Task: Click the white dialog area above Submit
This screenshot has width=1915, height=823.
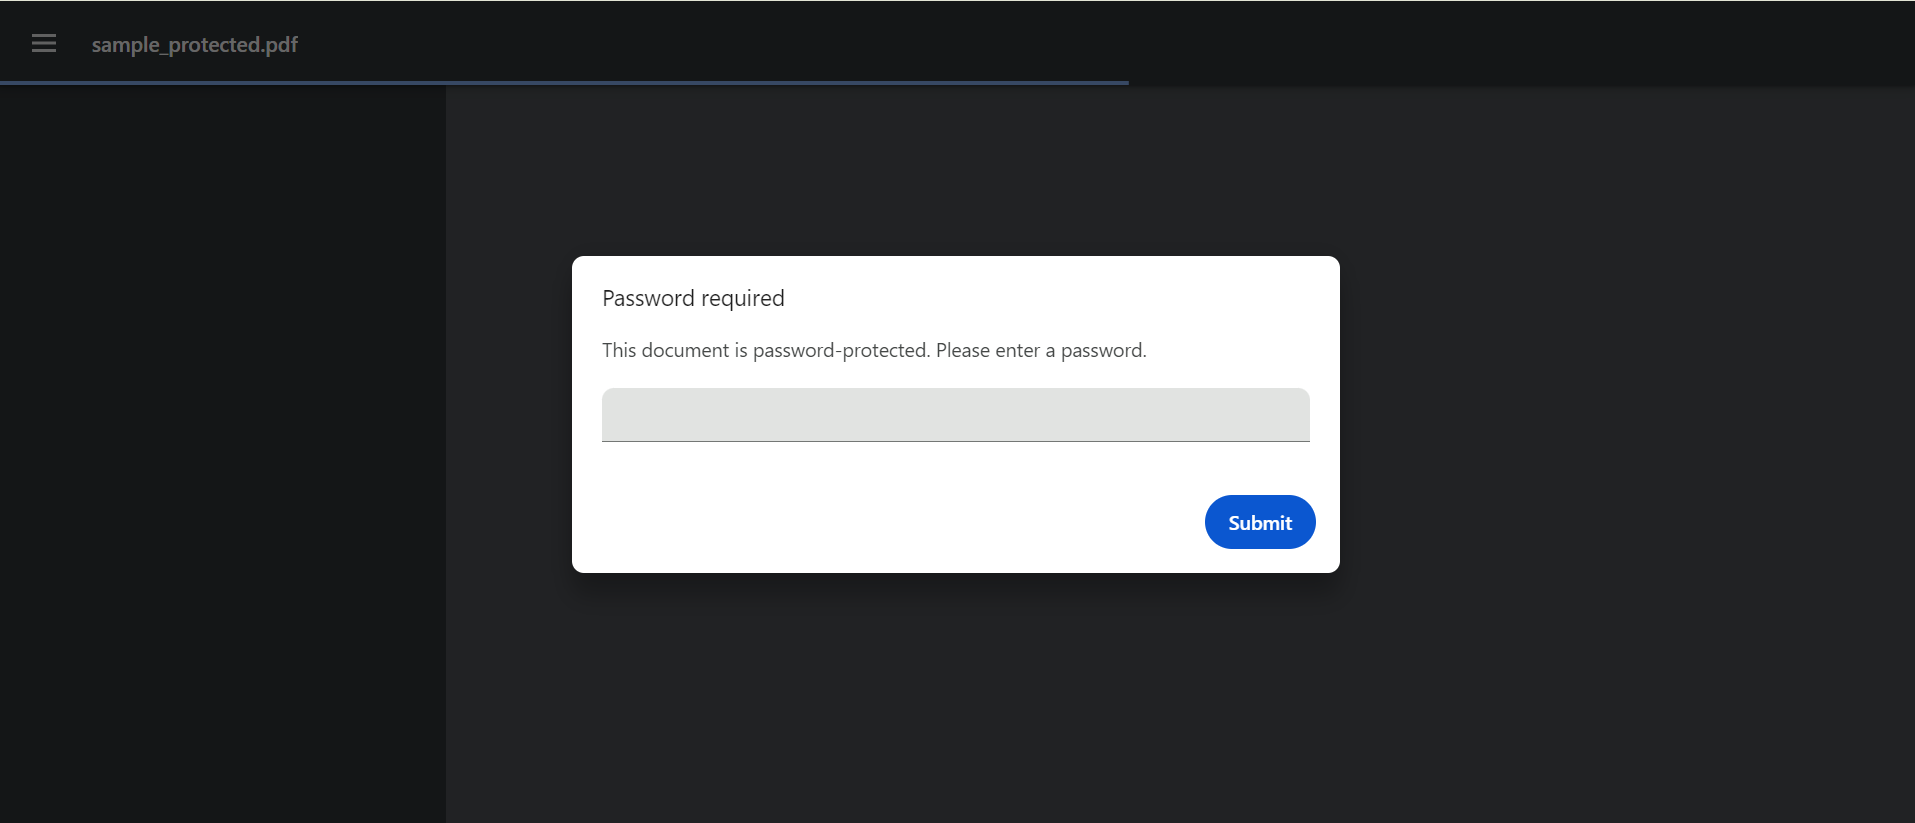Action: tap(1259, 468)
